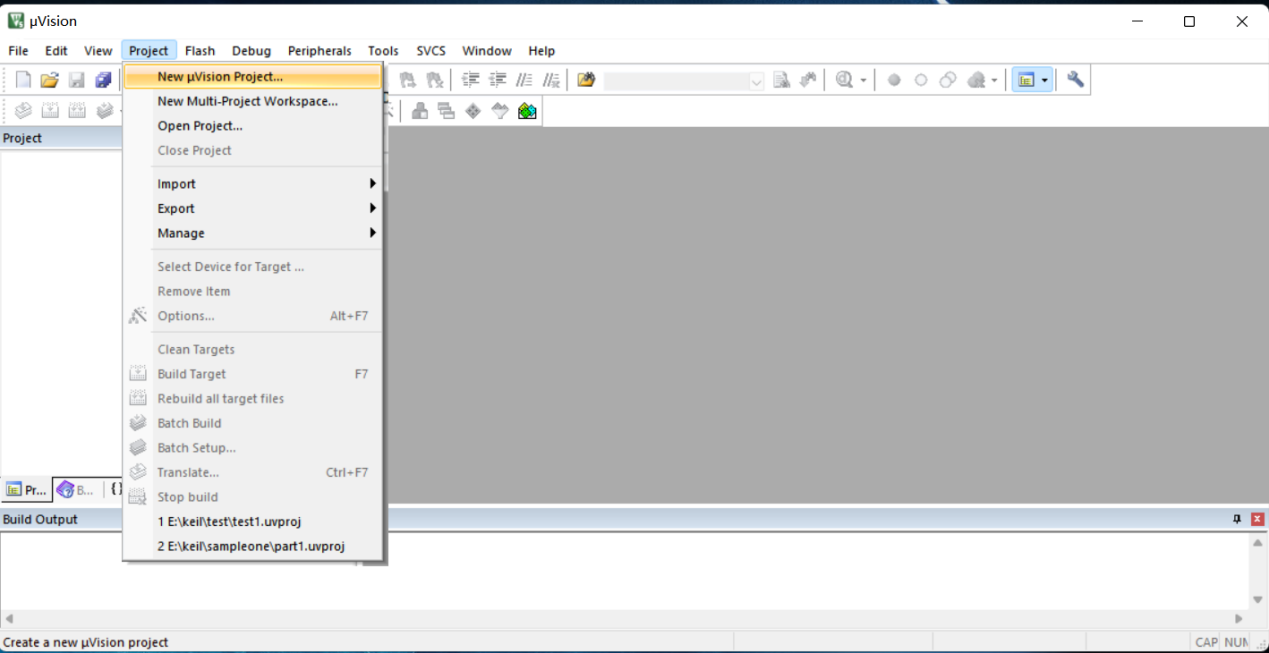The image size is (1269, 653).
Task: Choose Open Project from the menu
Action: coord(253,126)
